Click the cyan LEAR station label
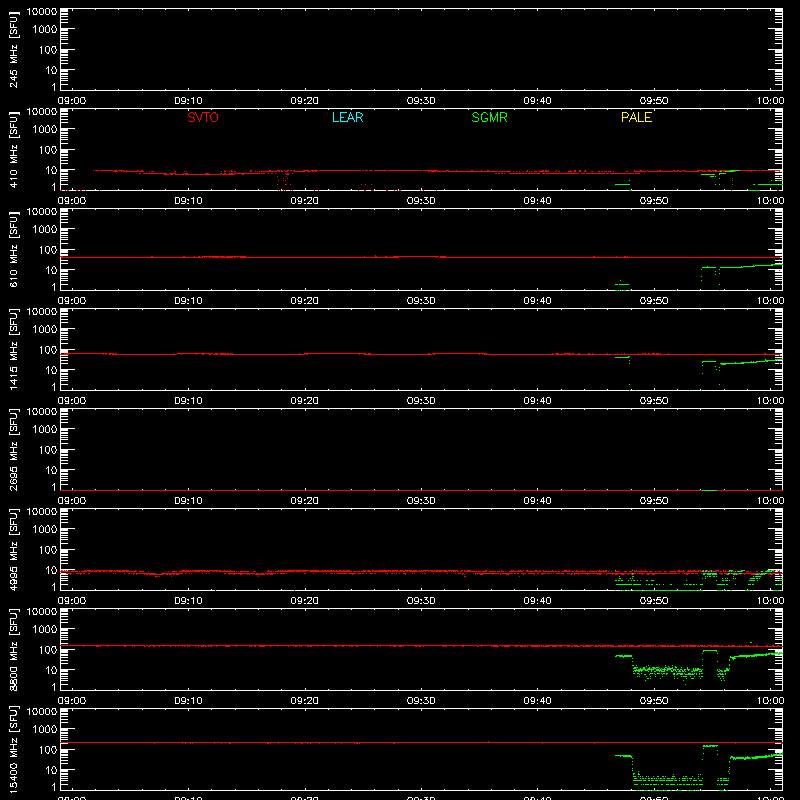 (x=347, y=117)
